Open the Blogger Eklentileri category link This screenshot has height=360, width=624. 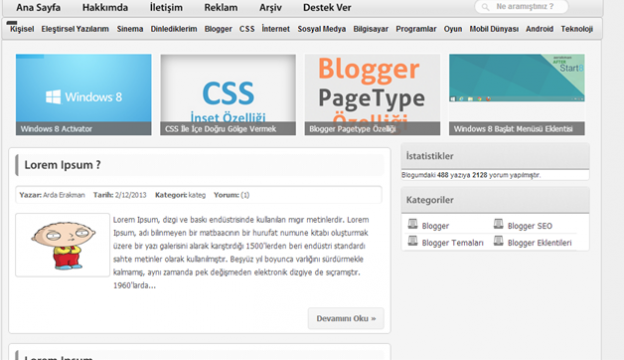click(x=539, y=243)
